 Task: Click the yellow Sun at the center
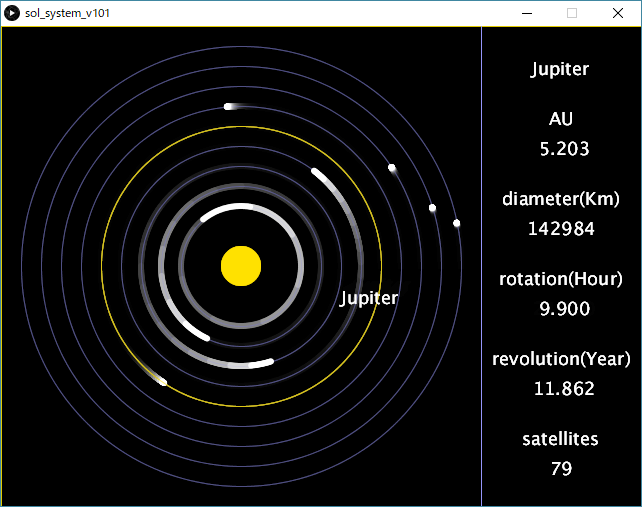tap(241, 266)
